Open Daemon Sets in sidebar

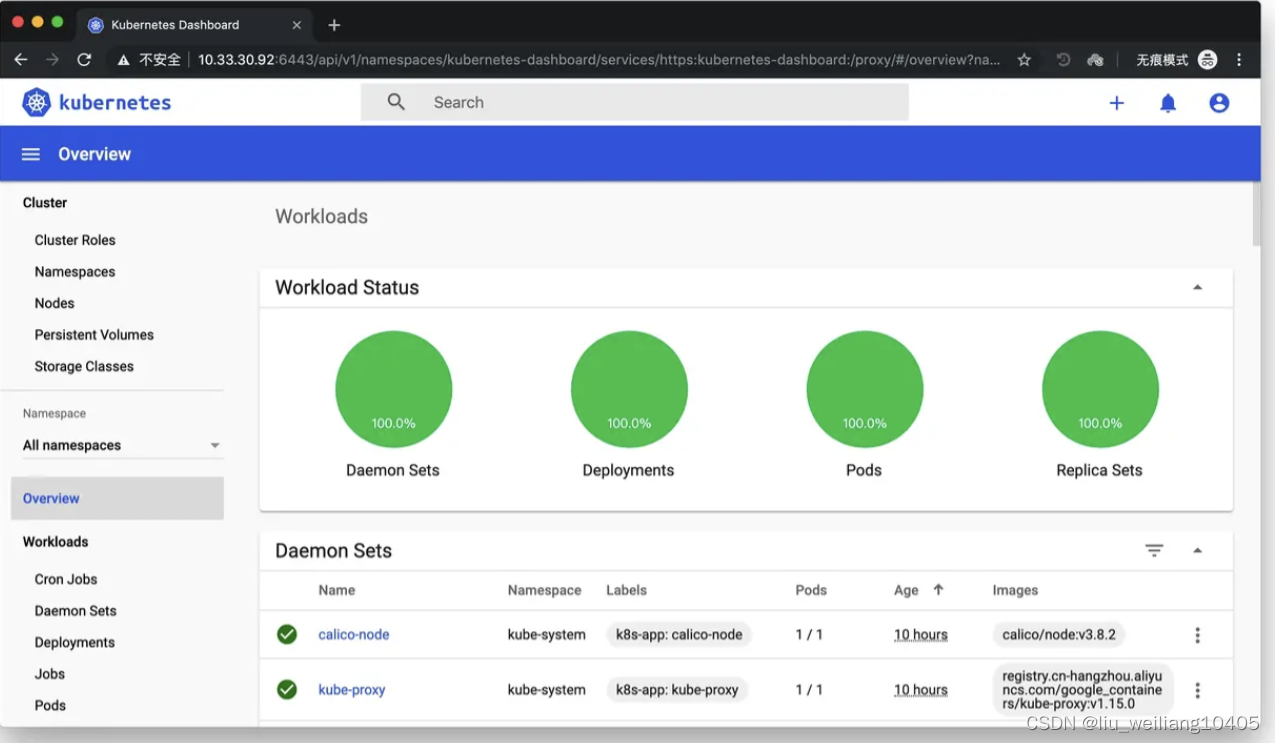[x=75, y=611]
